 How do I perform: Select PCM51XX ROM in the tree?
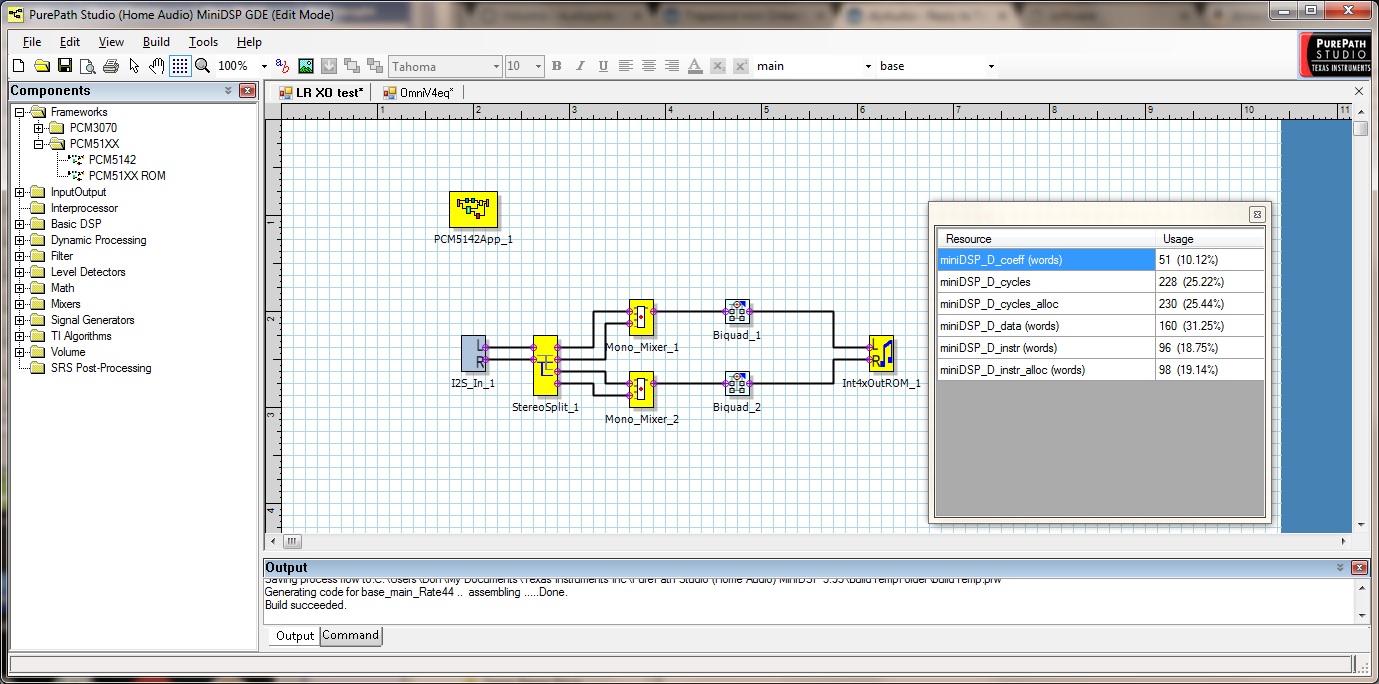pyautogui.click(x=127, y=176)
